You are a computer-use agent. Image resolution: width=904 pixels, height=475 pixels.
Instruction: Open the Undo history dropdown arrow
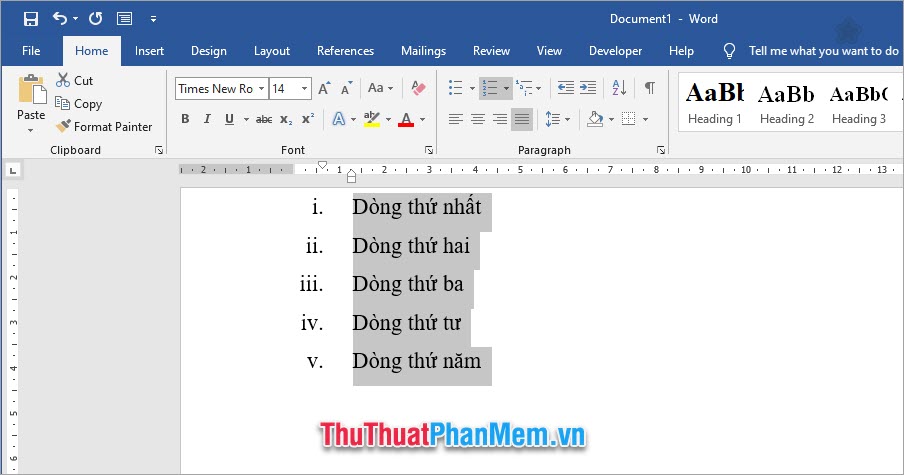(76, 19)
